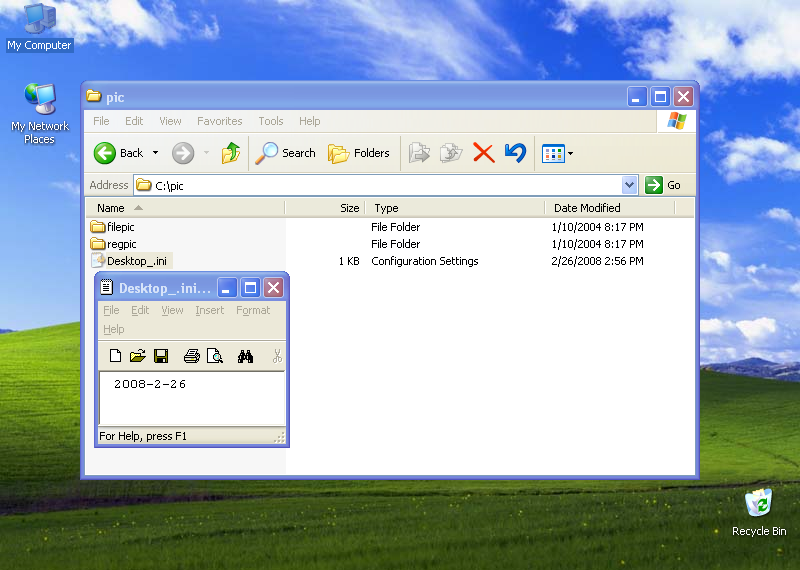Click the Find binoculars icon
800x570 pixels.
click(x=245, y=356)
